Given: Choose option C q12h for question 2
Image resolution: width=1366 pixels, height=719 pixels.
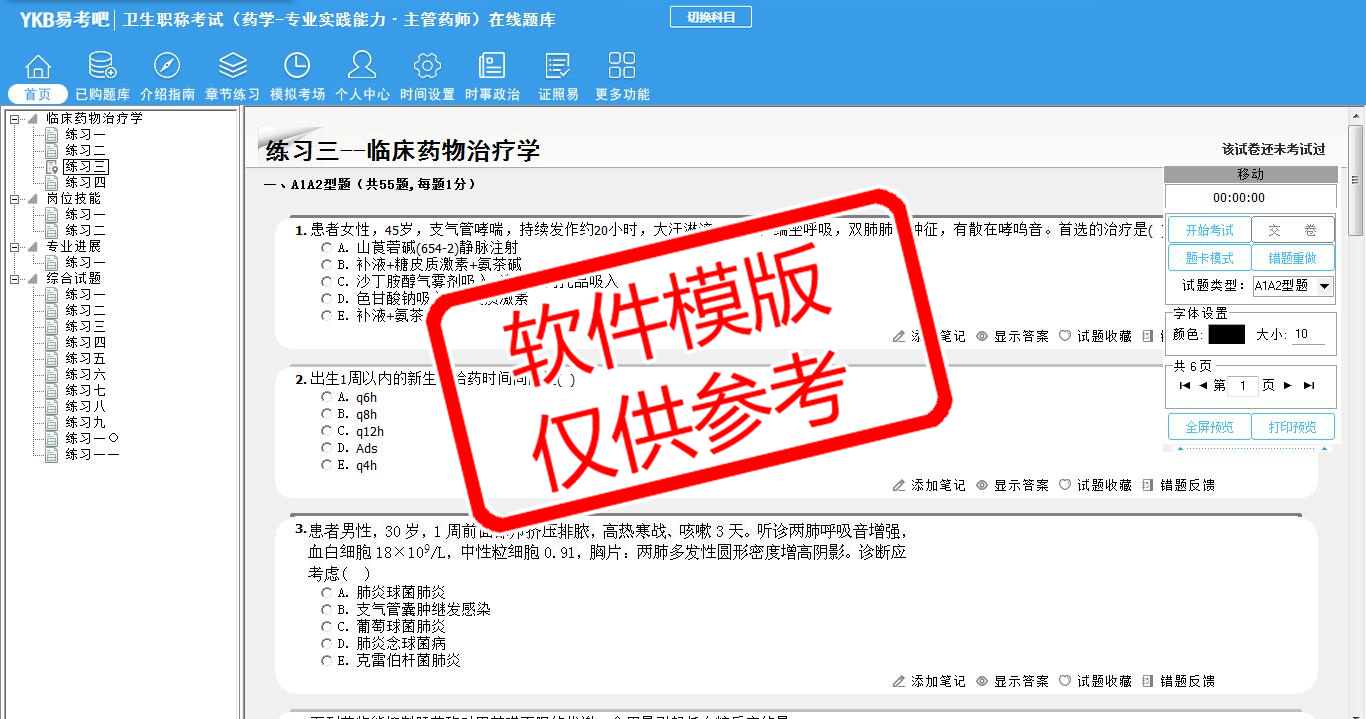Looking at the screenshot, I should tap(326, 431).
